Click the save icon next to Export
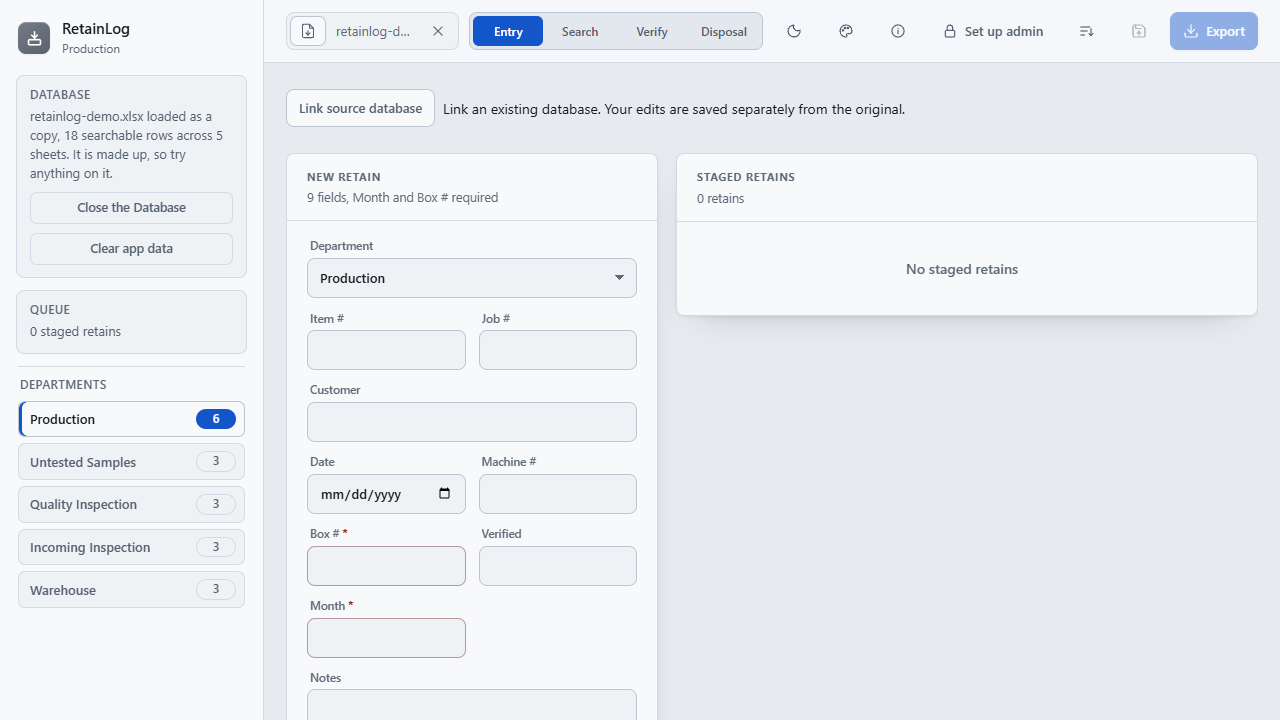The image size is (1280, 720). 1139,31
